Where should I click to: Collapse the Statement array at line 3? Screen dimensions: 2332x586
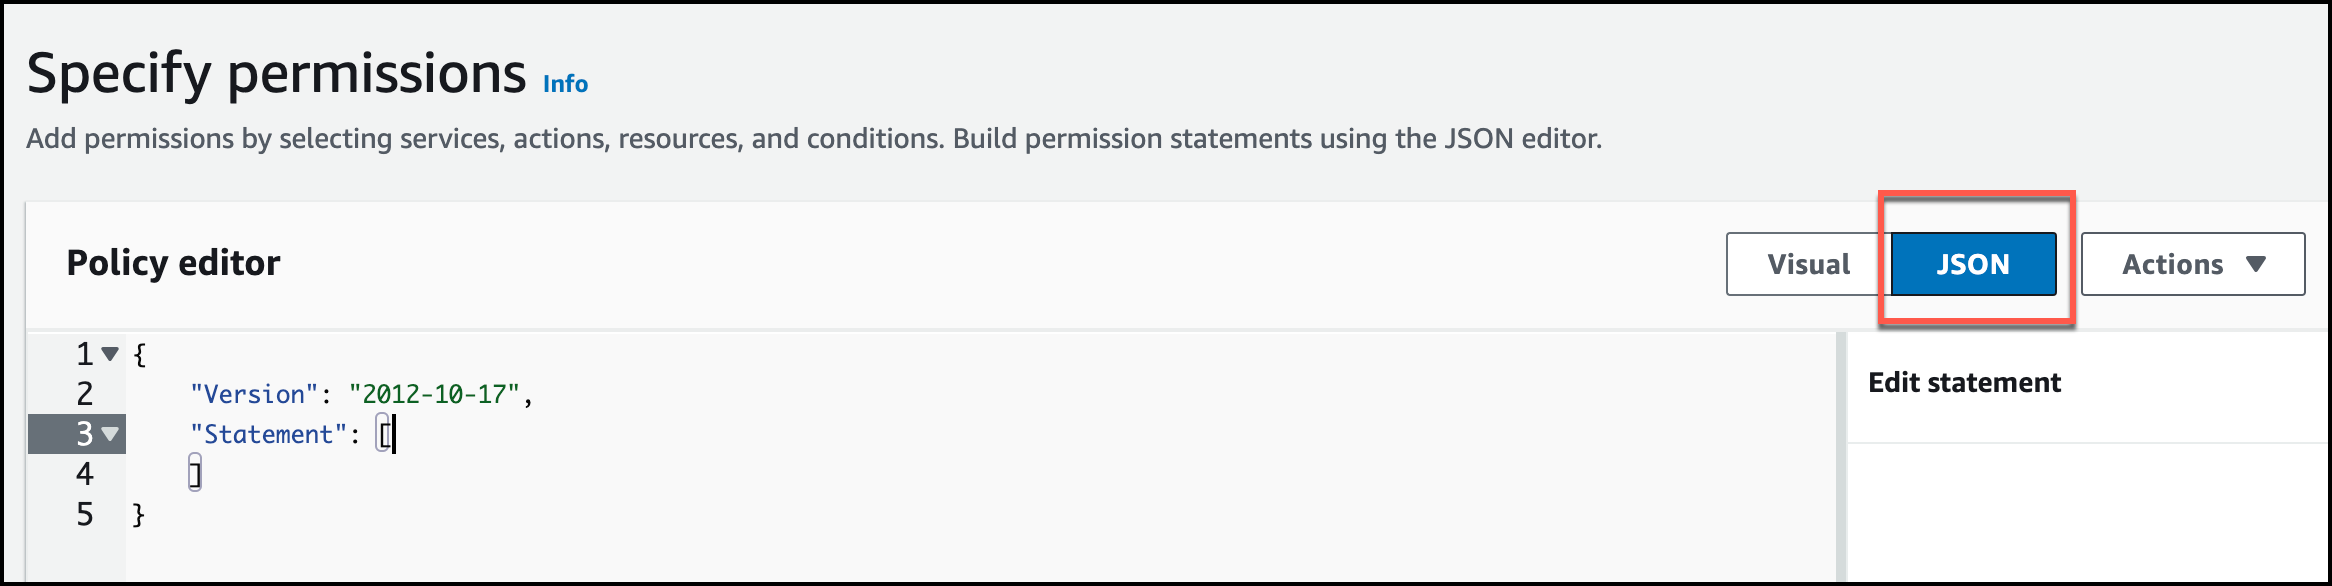point(111,434)
